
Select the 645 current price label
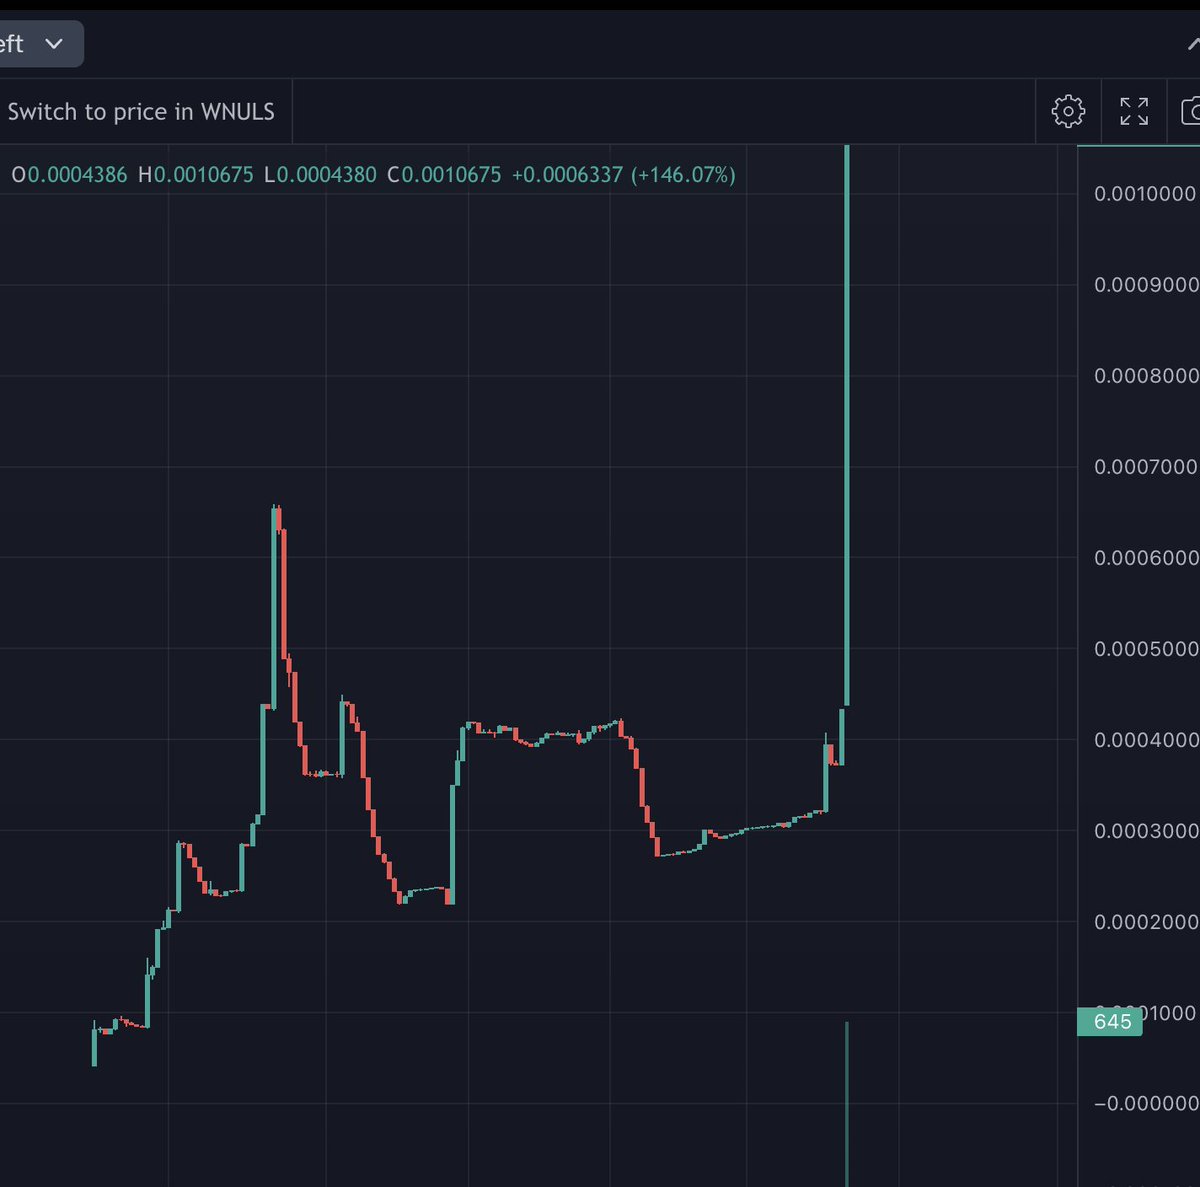[1110, 1022]
